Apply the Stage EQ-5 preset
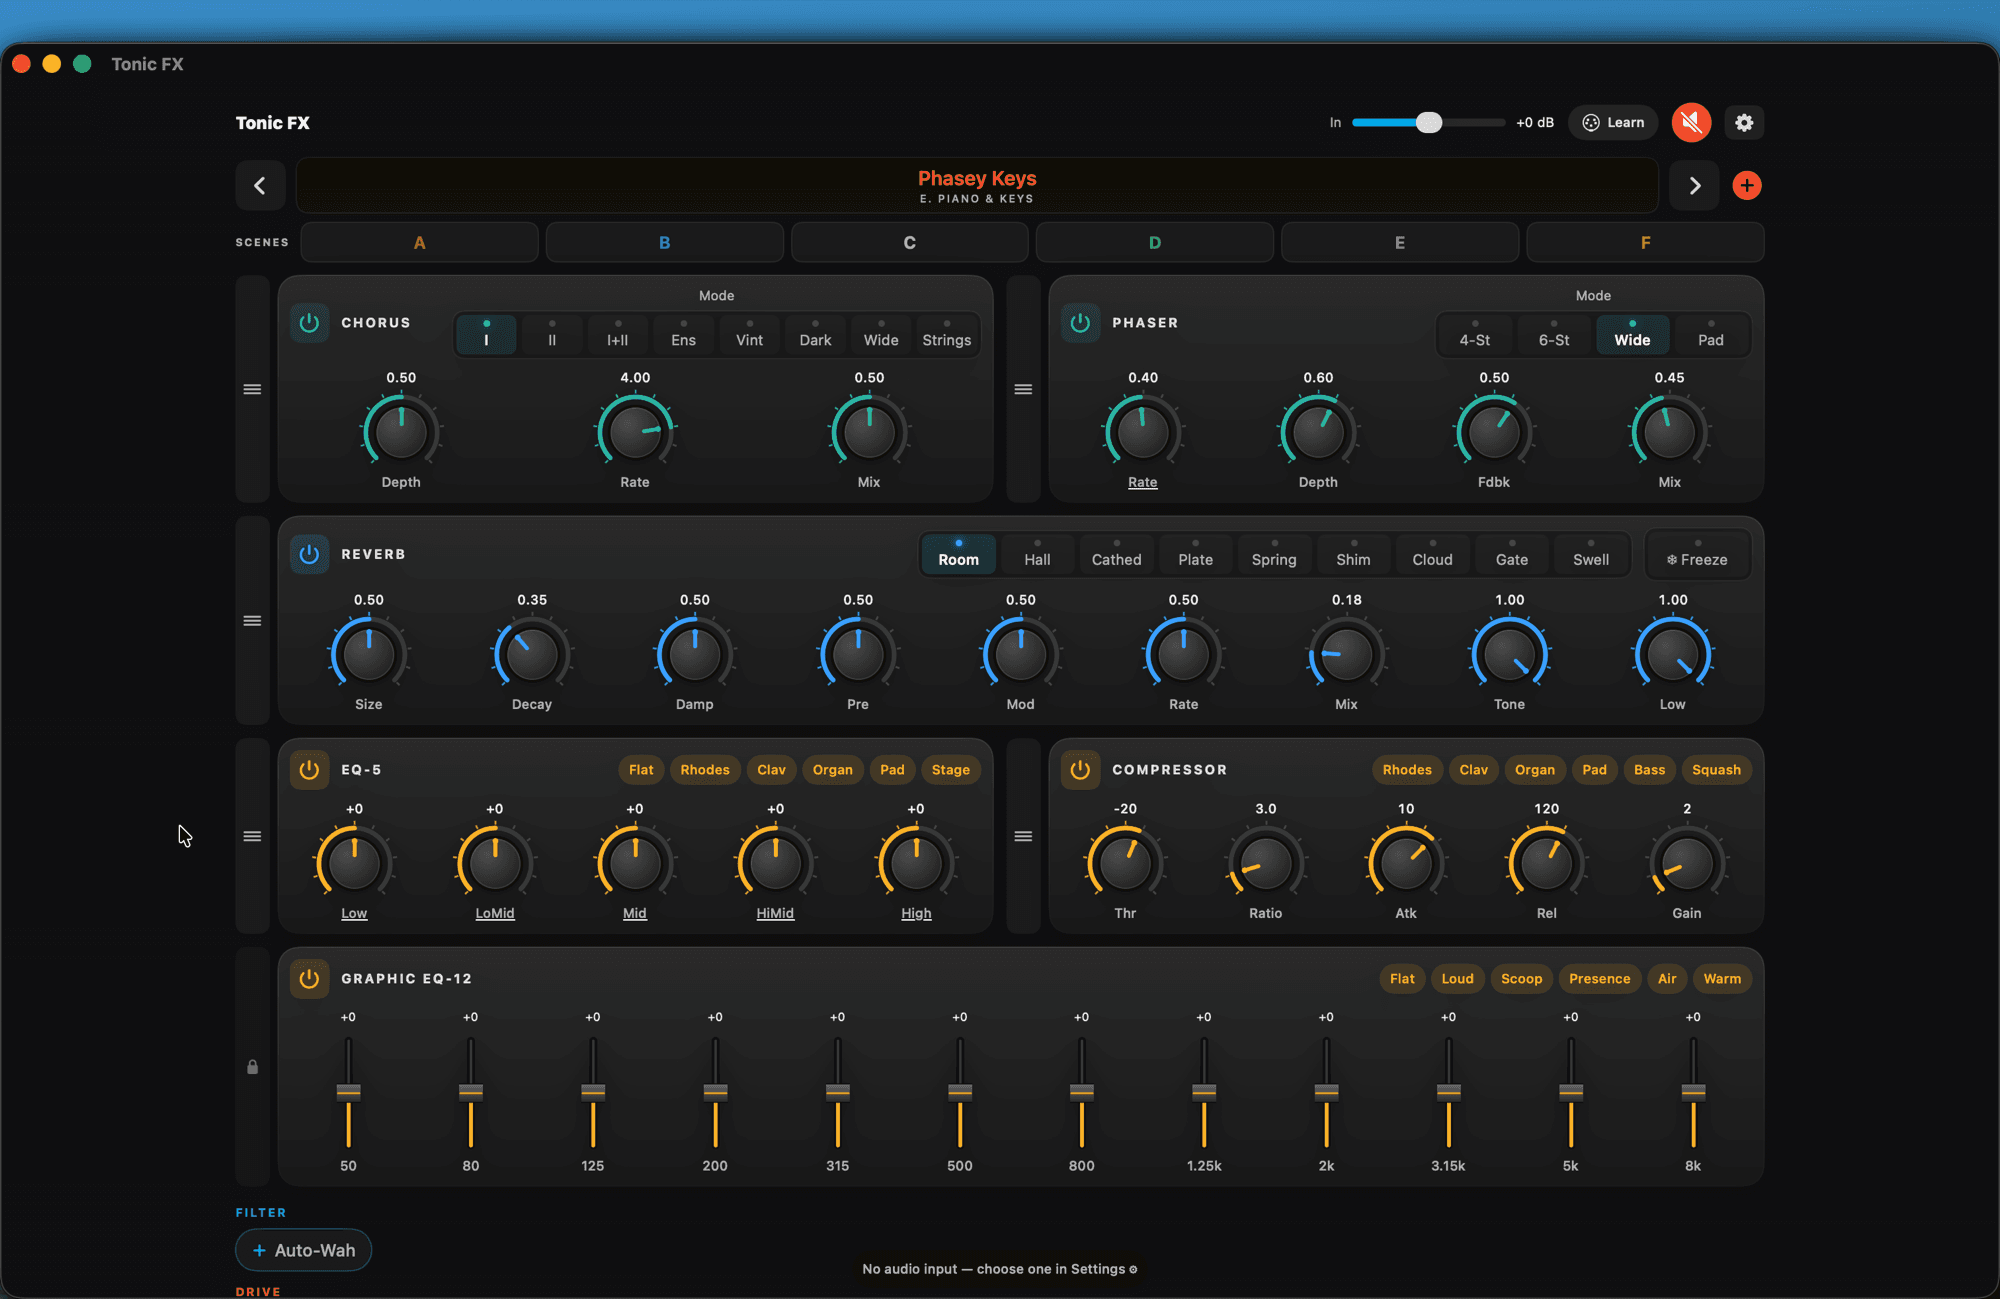Viewport: 2000px width, 1299px height. (x=950, y=770)
